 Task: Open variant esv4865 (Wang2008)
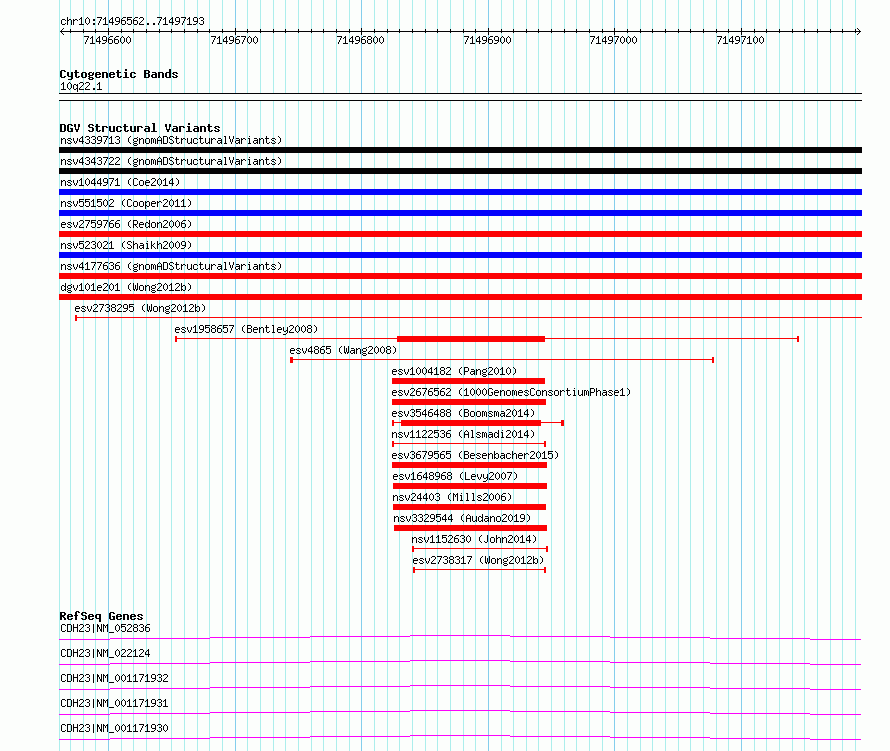pyautogui.click(x=343, y=350)
